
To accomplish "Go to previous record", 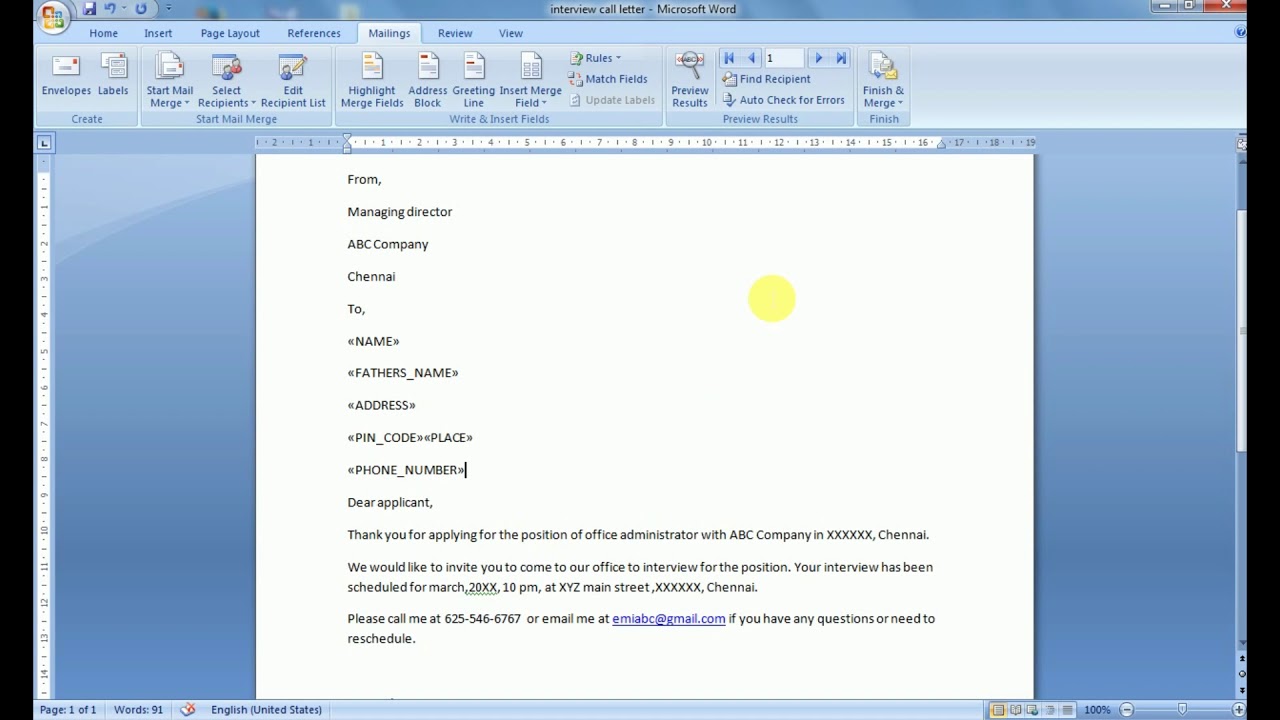I will [751, 58].
